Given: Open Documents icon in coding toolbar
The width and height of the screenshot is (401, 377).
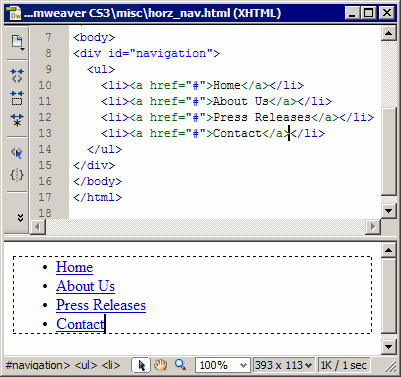Looking at the screenshot, I should [x=17, y=43].
